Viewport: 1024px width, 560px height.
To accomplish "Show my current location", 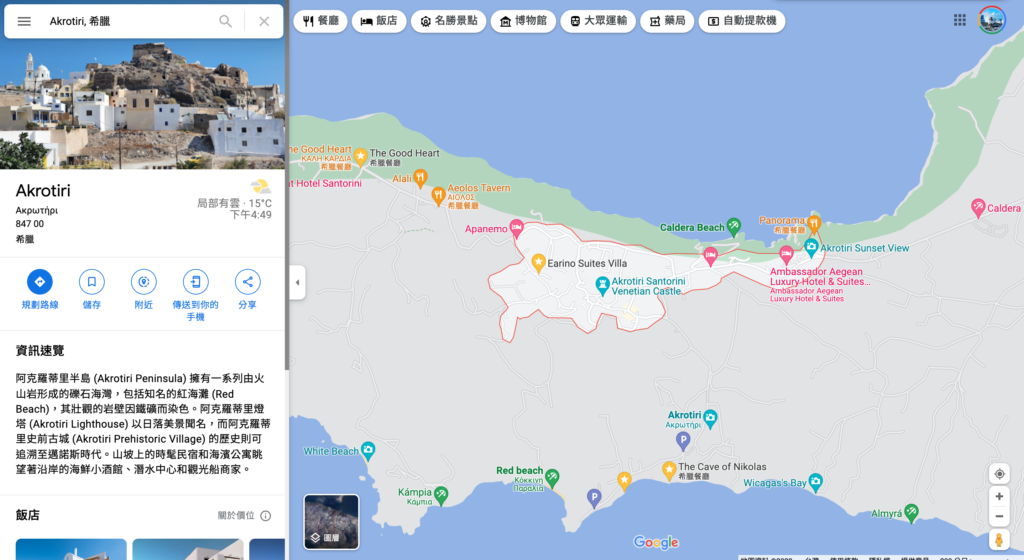I will [x=998, y=474].
